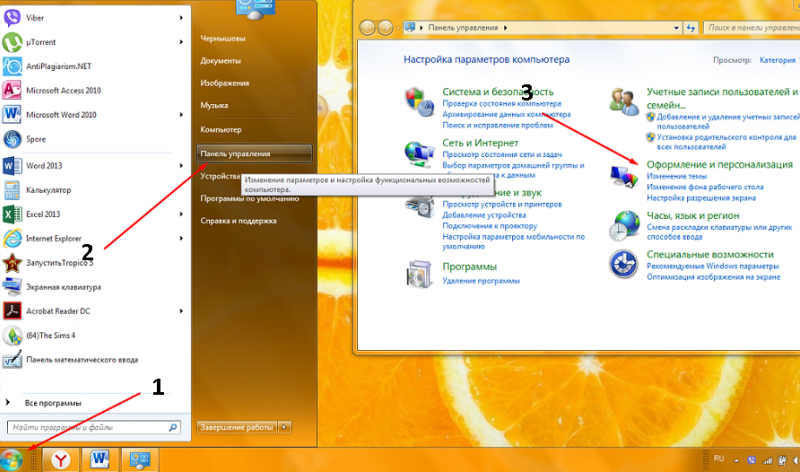Open Компьютер from Start menu
This screenshot has height=472, width=800.
(221, 130)
